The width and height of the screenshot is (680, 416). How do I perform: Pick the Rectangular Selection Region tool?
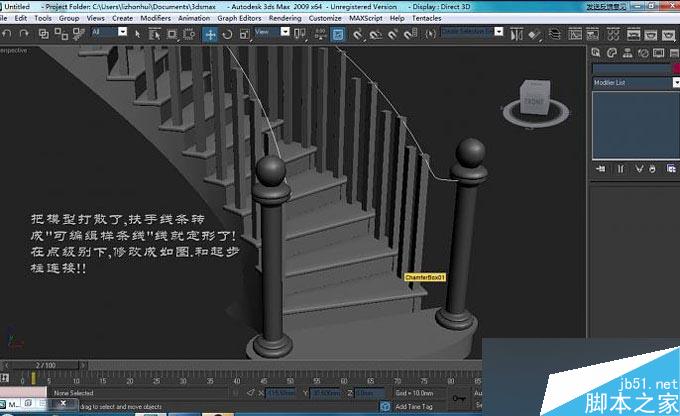coord(172,34)
